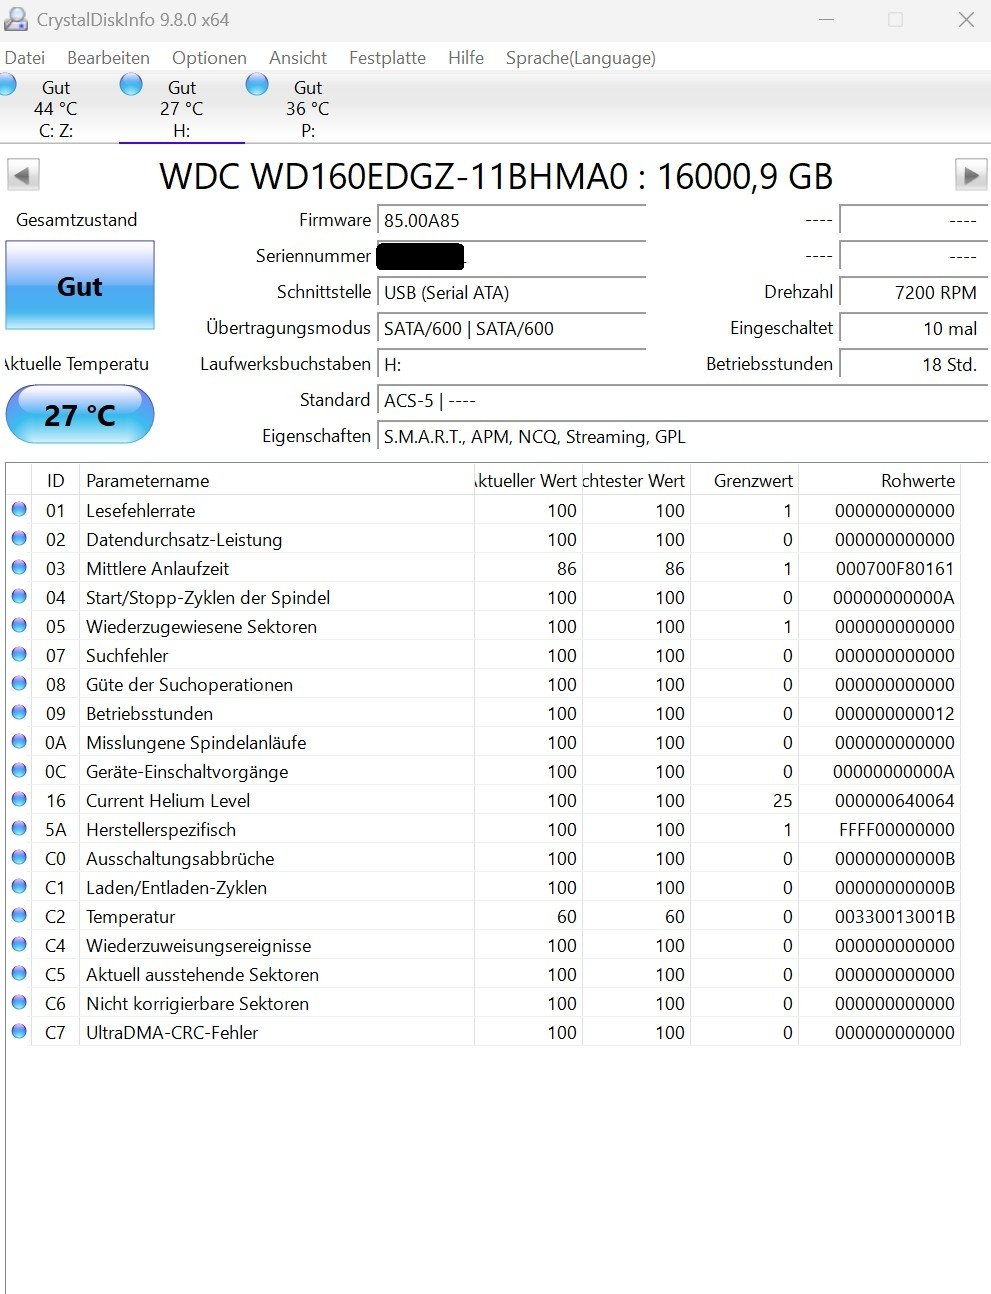Click the Firmware field 85.00A85
991x1294 pixels.
[512, 221]
